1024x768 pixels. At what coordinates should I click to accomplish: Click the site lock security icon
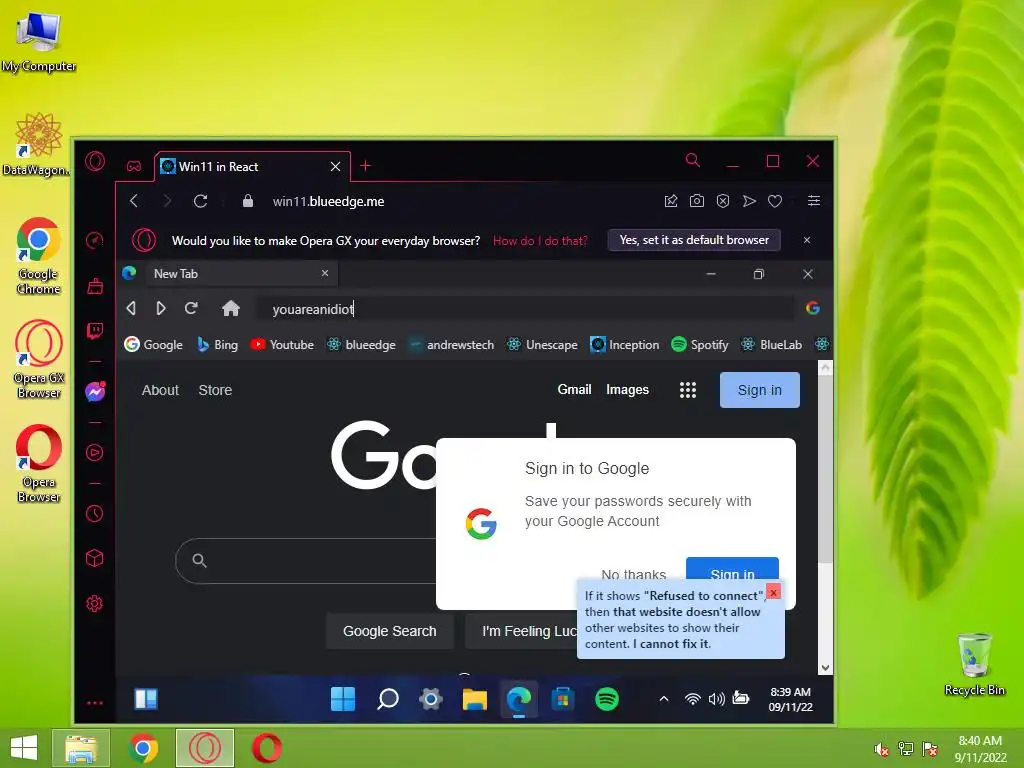[248, 201]
